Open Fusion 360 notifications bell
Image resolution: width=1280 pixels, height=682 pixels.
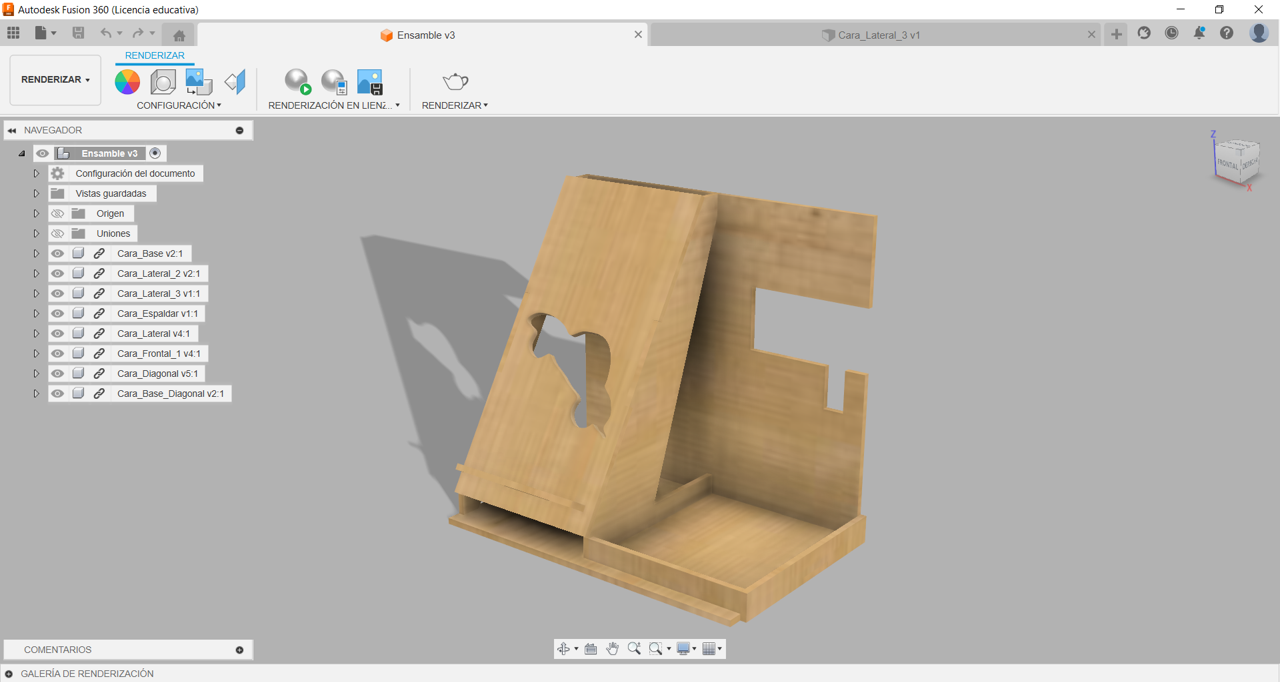tap(1199, 33)
